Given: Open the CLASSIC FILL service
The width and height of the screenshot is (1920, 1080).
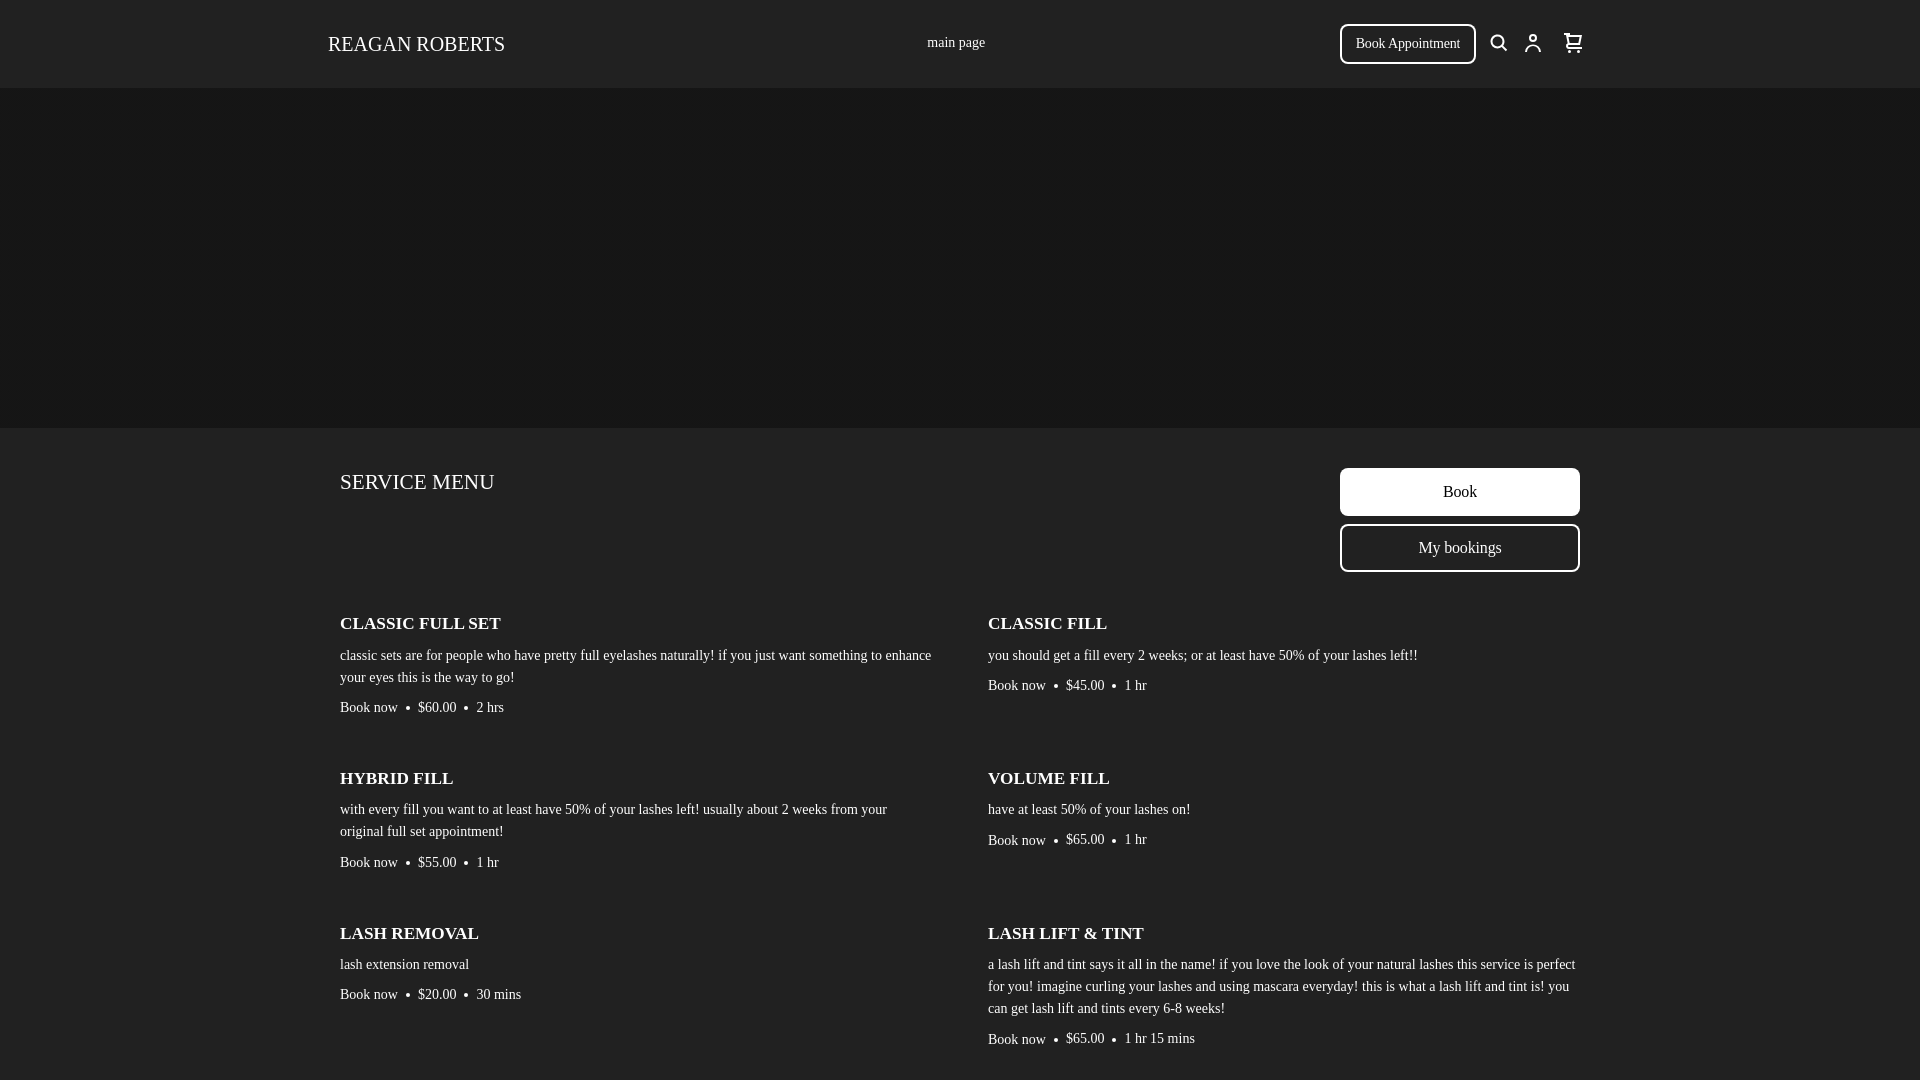Looking at the screenshot, I should pos(1047,624).
